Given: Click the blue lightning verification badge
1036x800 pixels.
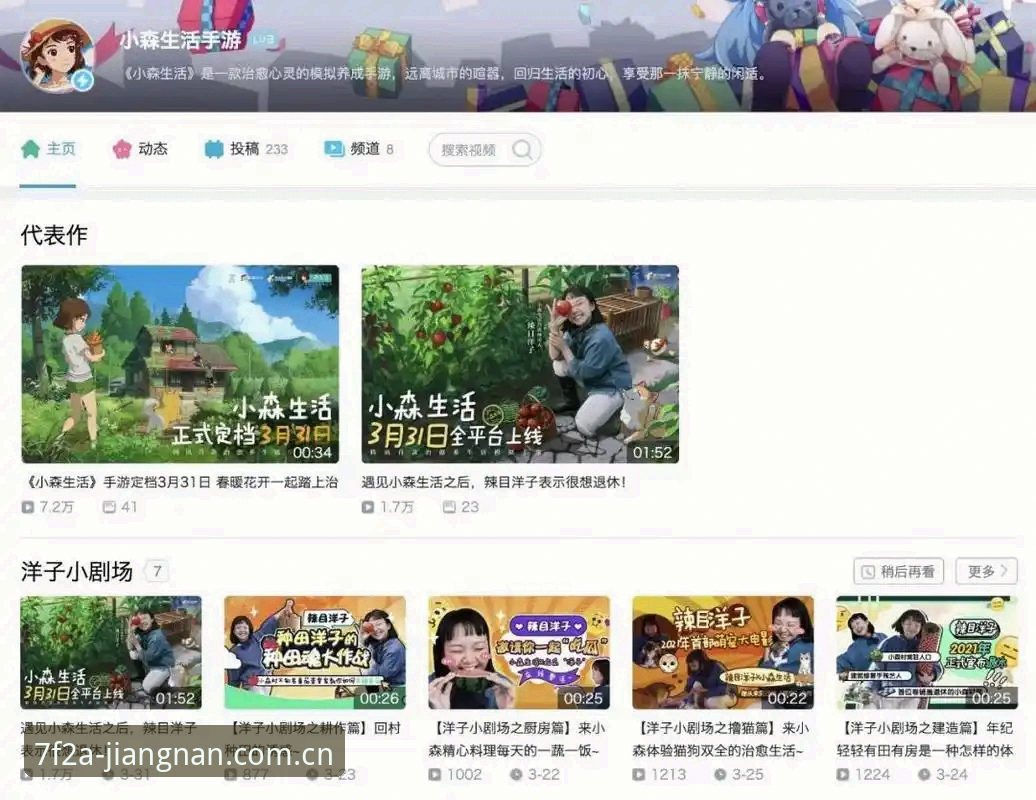Looking at the screenshot, I should coord(83,81).
